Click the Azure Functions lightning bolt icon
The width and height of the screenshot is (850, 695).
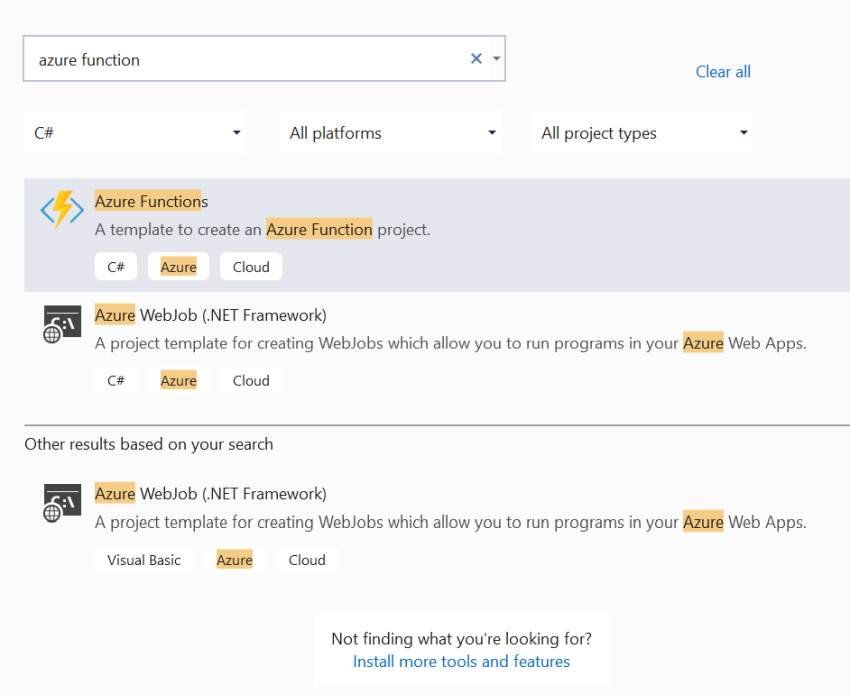[x=61, y=211]
